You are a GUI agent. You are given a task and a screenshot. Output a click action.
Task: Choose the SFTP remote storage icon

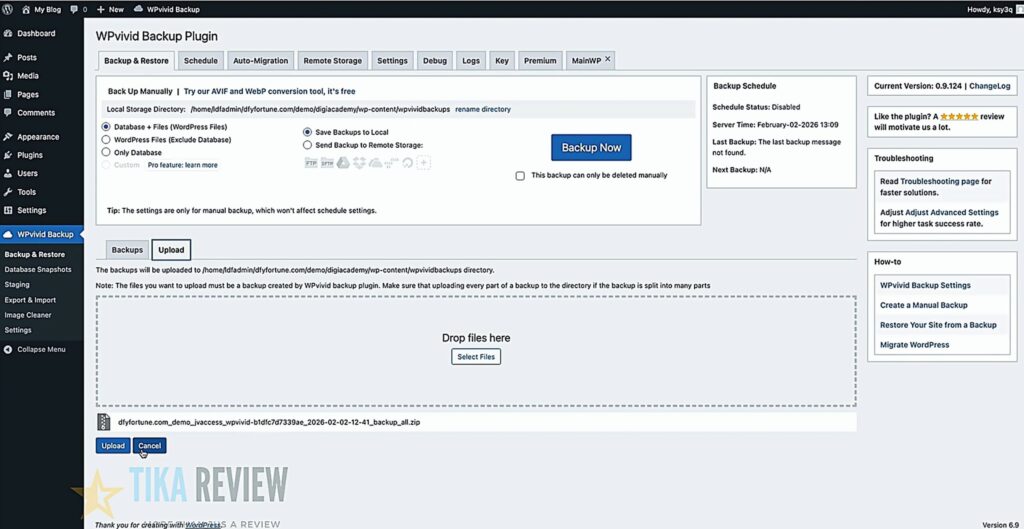[327, 163]
